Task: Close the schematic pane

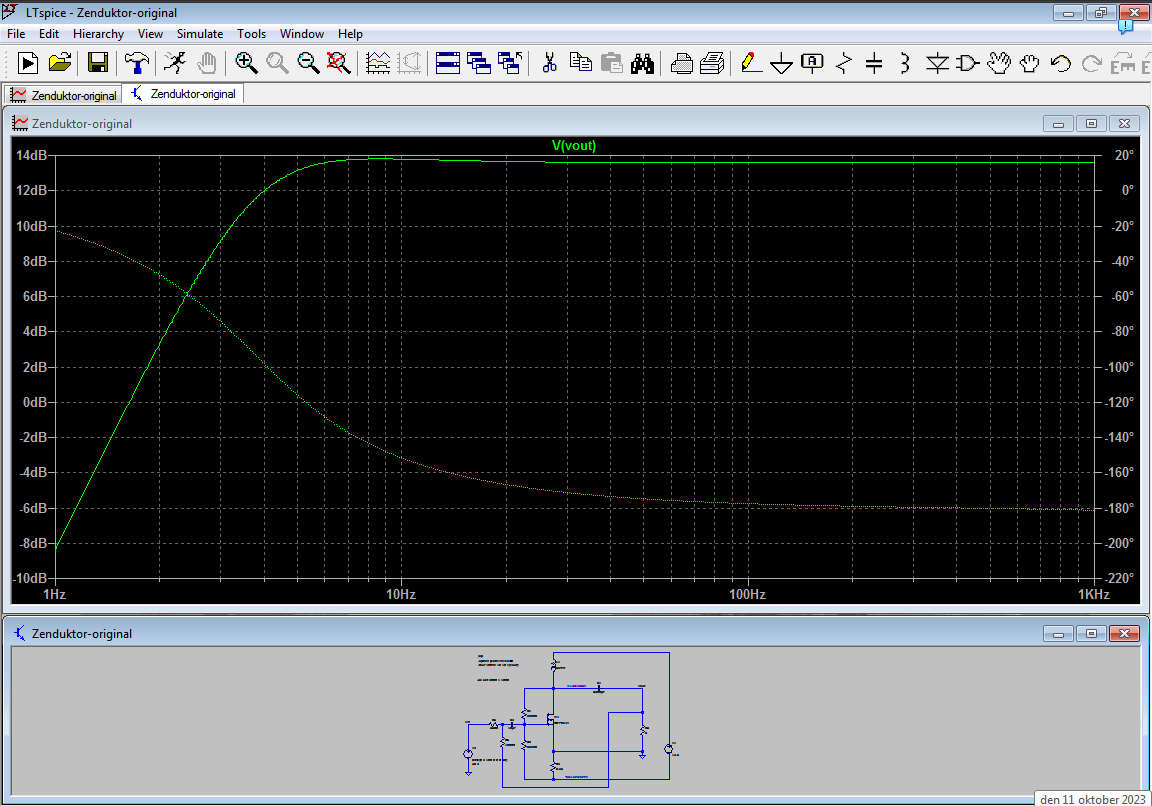Action: (x=1124, y=633)
